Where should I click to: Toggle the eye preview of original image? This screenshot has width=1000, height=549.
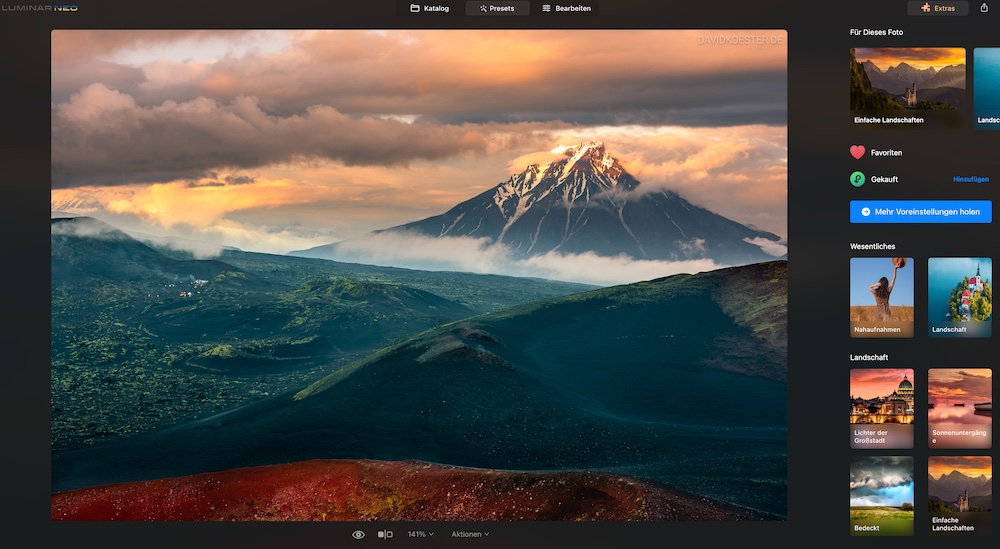(x=358, y=535)
